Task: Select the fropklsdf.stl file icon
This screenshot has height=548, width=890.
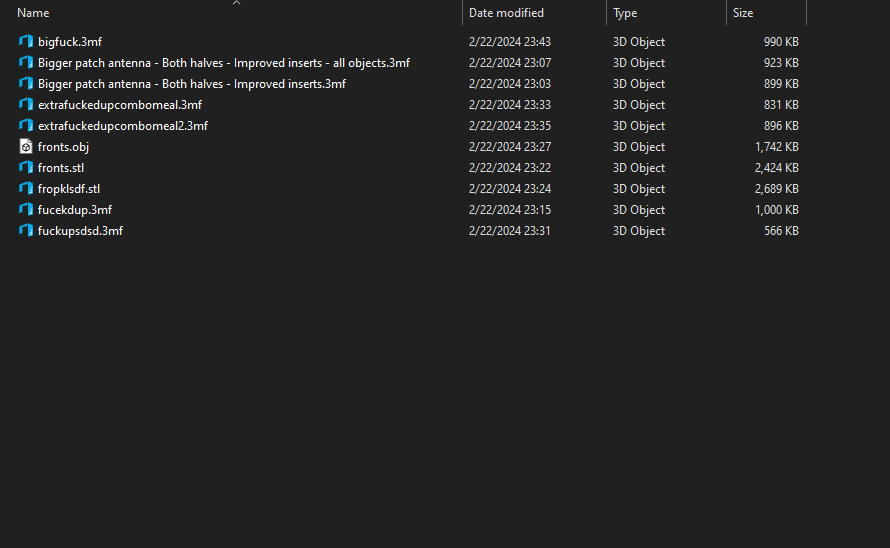Action: pyautogui.click(x=26, y=189)
